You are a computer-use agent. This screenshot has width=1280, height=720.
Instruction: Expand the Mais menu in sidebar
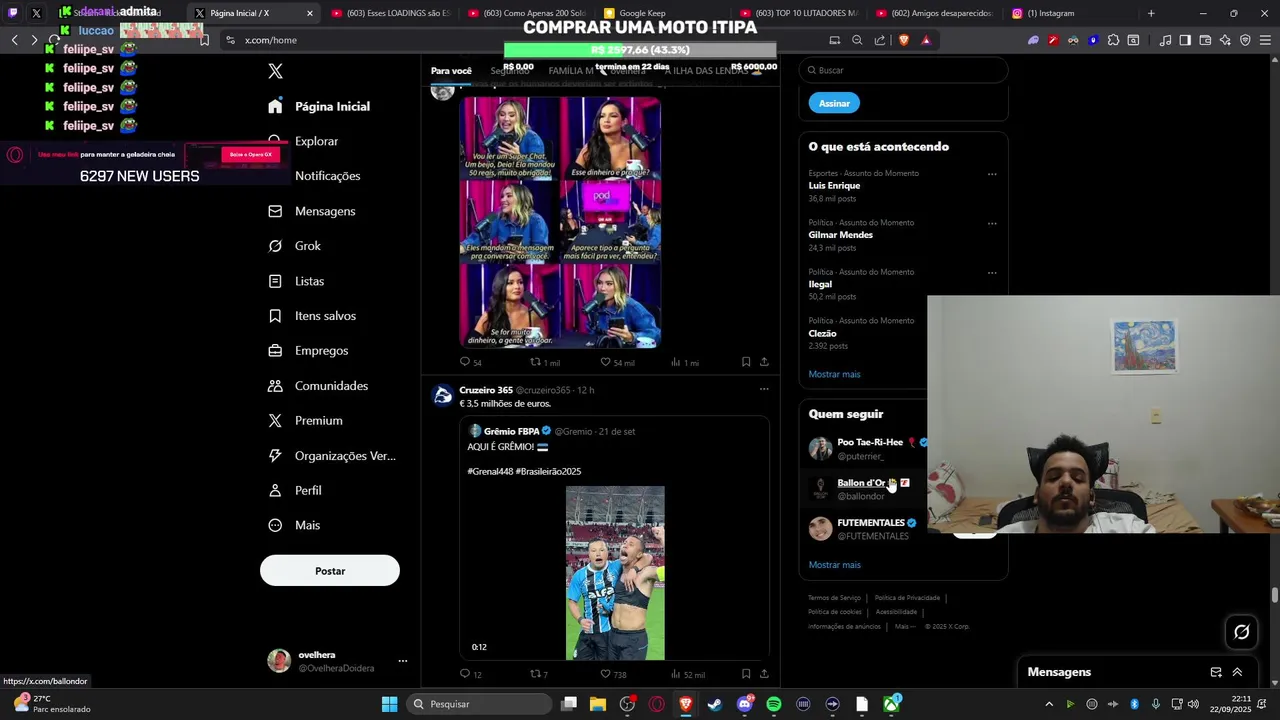point(295,525)
